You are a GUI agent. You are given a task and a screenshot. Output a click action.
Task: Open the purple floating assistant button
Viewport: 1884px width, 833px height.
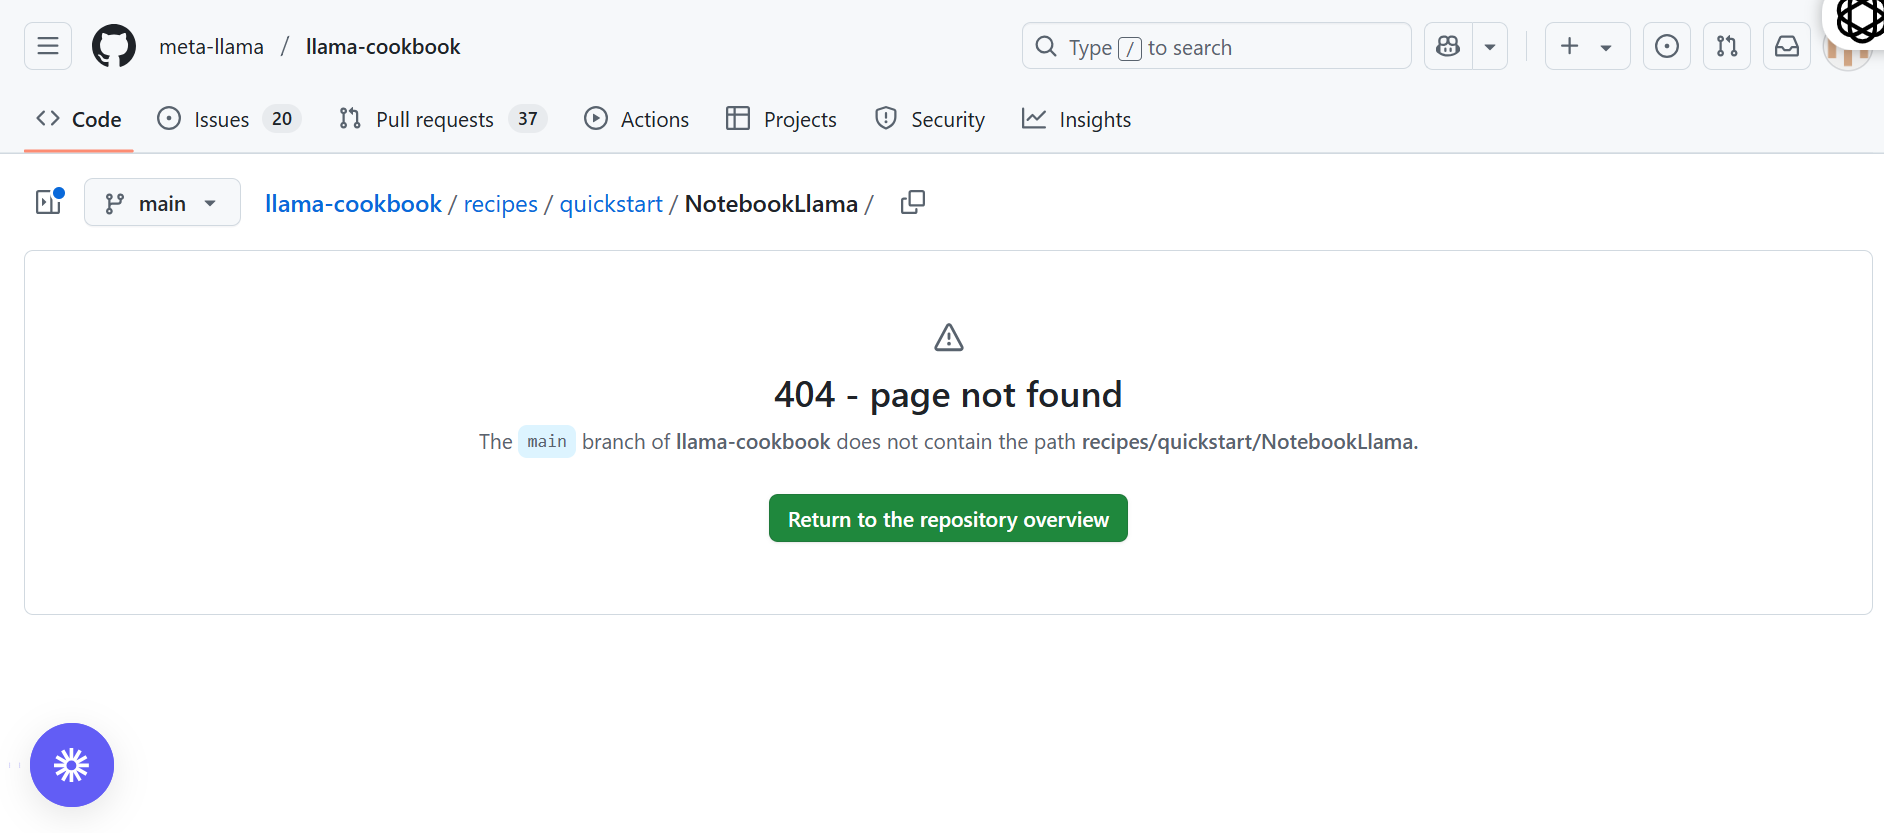tap(72, 765)
